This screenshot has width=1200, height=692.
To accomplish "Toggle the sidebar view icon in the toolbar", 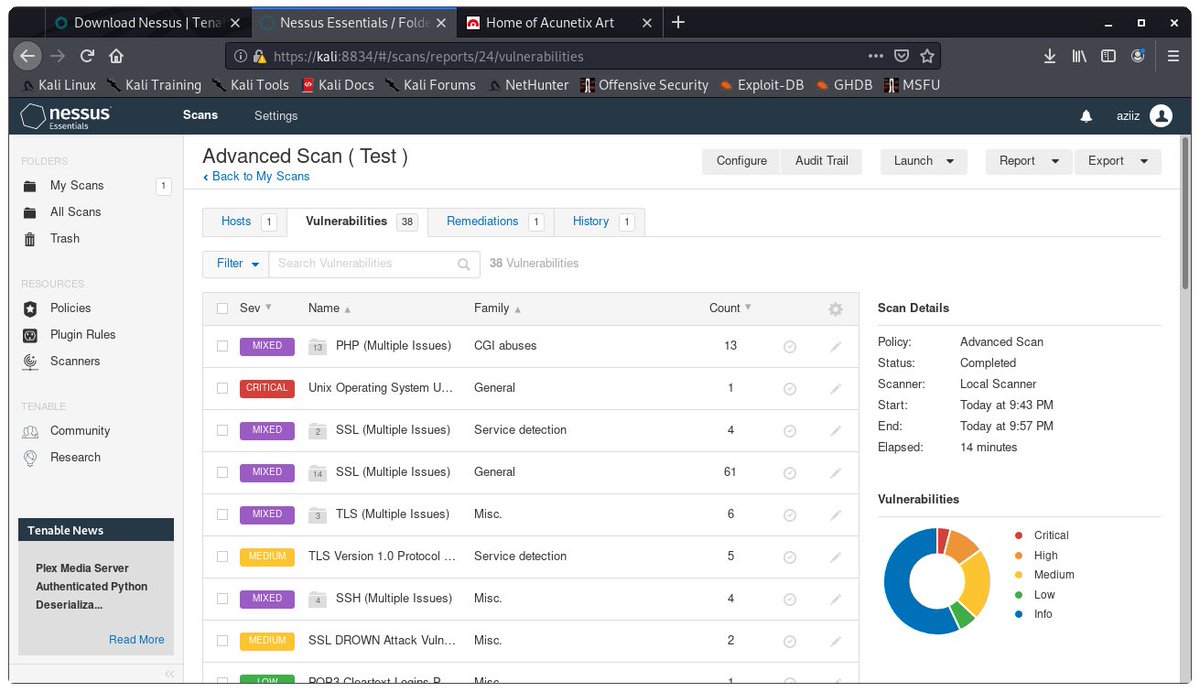I will pos(1108,56).
